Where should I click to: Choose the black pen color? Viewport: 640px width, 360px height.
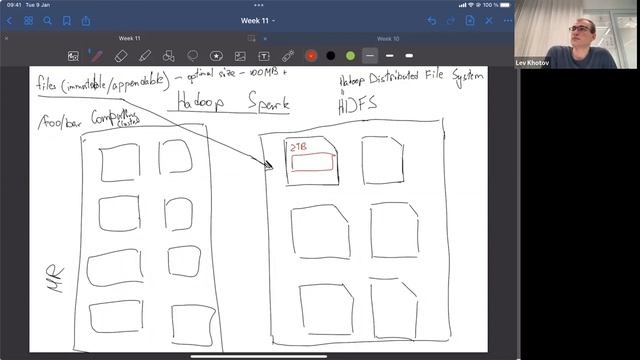(x=331, y=56)
